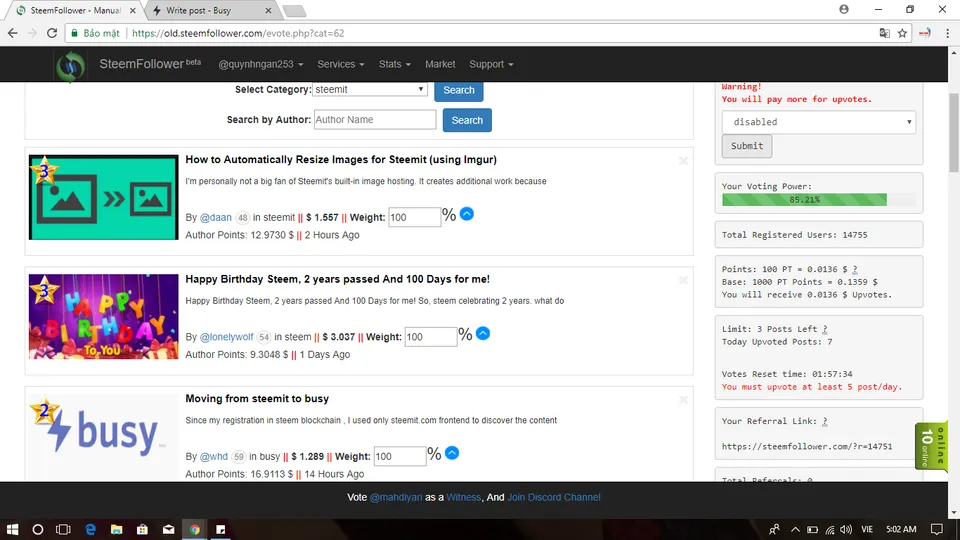Show hidden system tray icons
This screenshot has width=960, height=540.
click(x=795, y=530)
